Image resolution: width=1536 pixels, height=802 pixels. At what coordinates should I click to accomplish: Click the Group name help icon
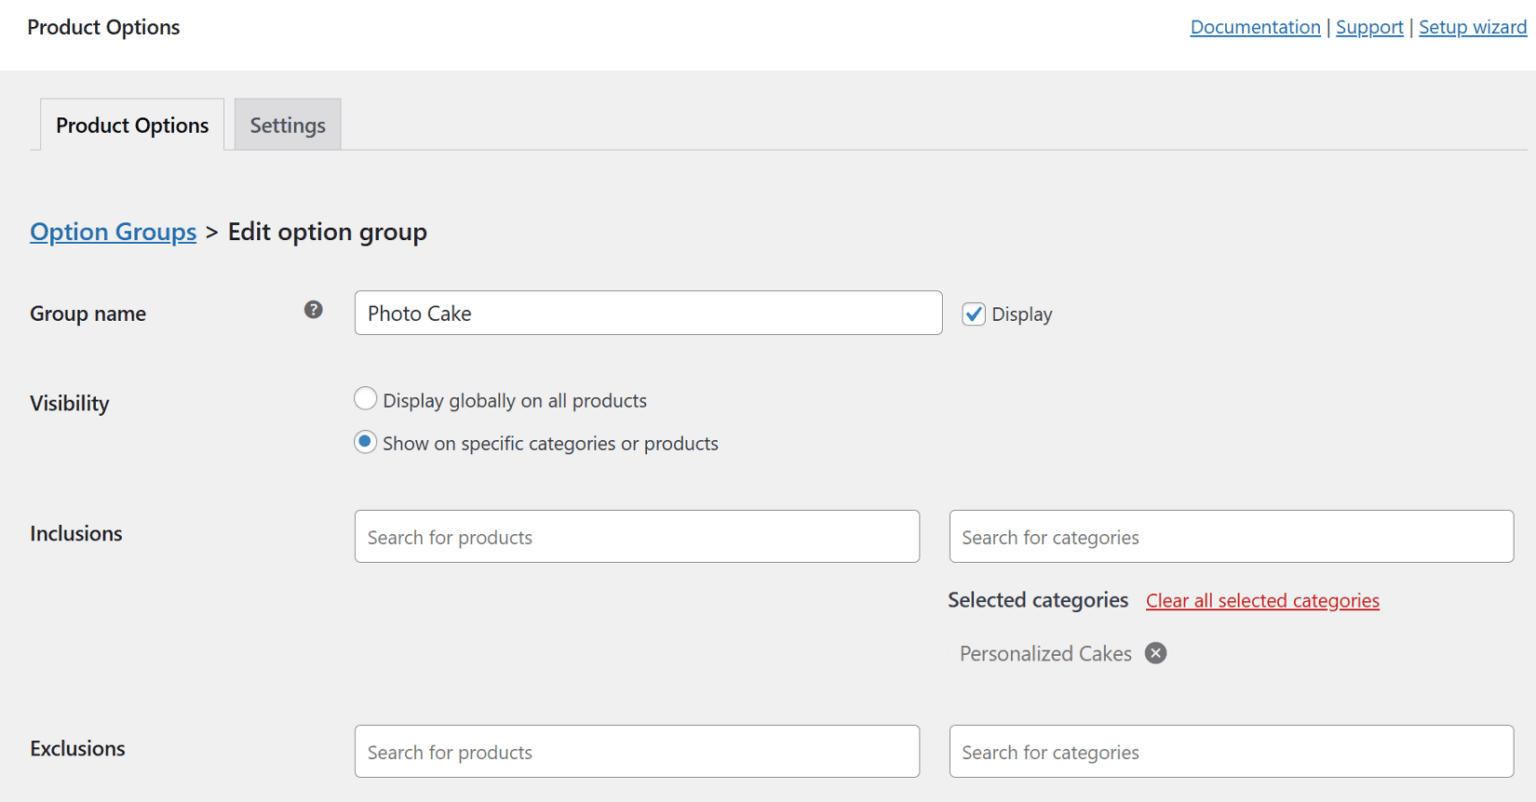[x=313, y=310]
